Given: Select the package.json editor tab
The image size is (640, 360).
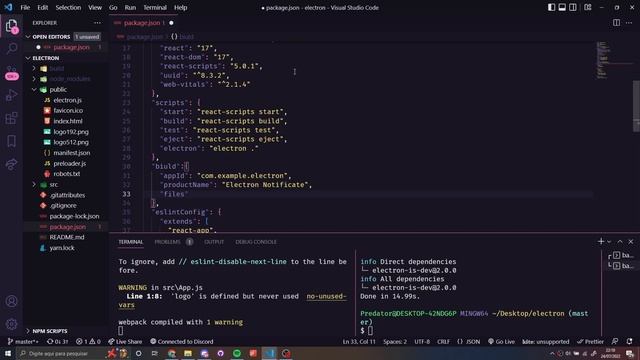Looking at the screenshot, I should click(144, 23).
